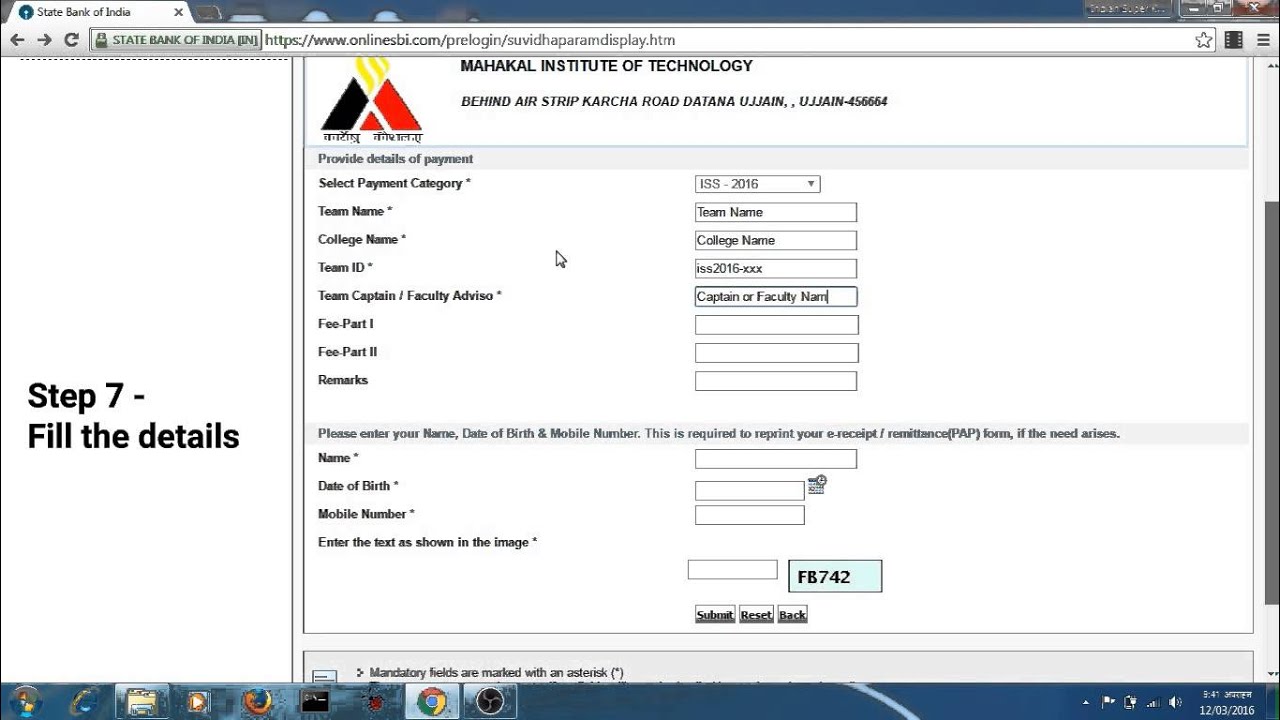Screen dimensions: 1280x720
Task: Open the media player taskbar icon
Action: point(199,701)
